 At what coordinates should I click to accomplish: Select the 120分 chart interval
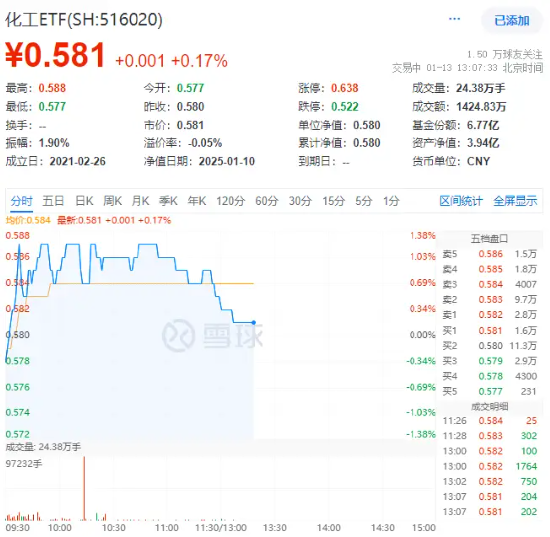[x=230, y=201]
